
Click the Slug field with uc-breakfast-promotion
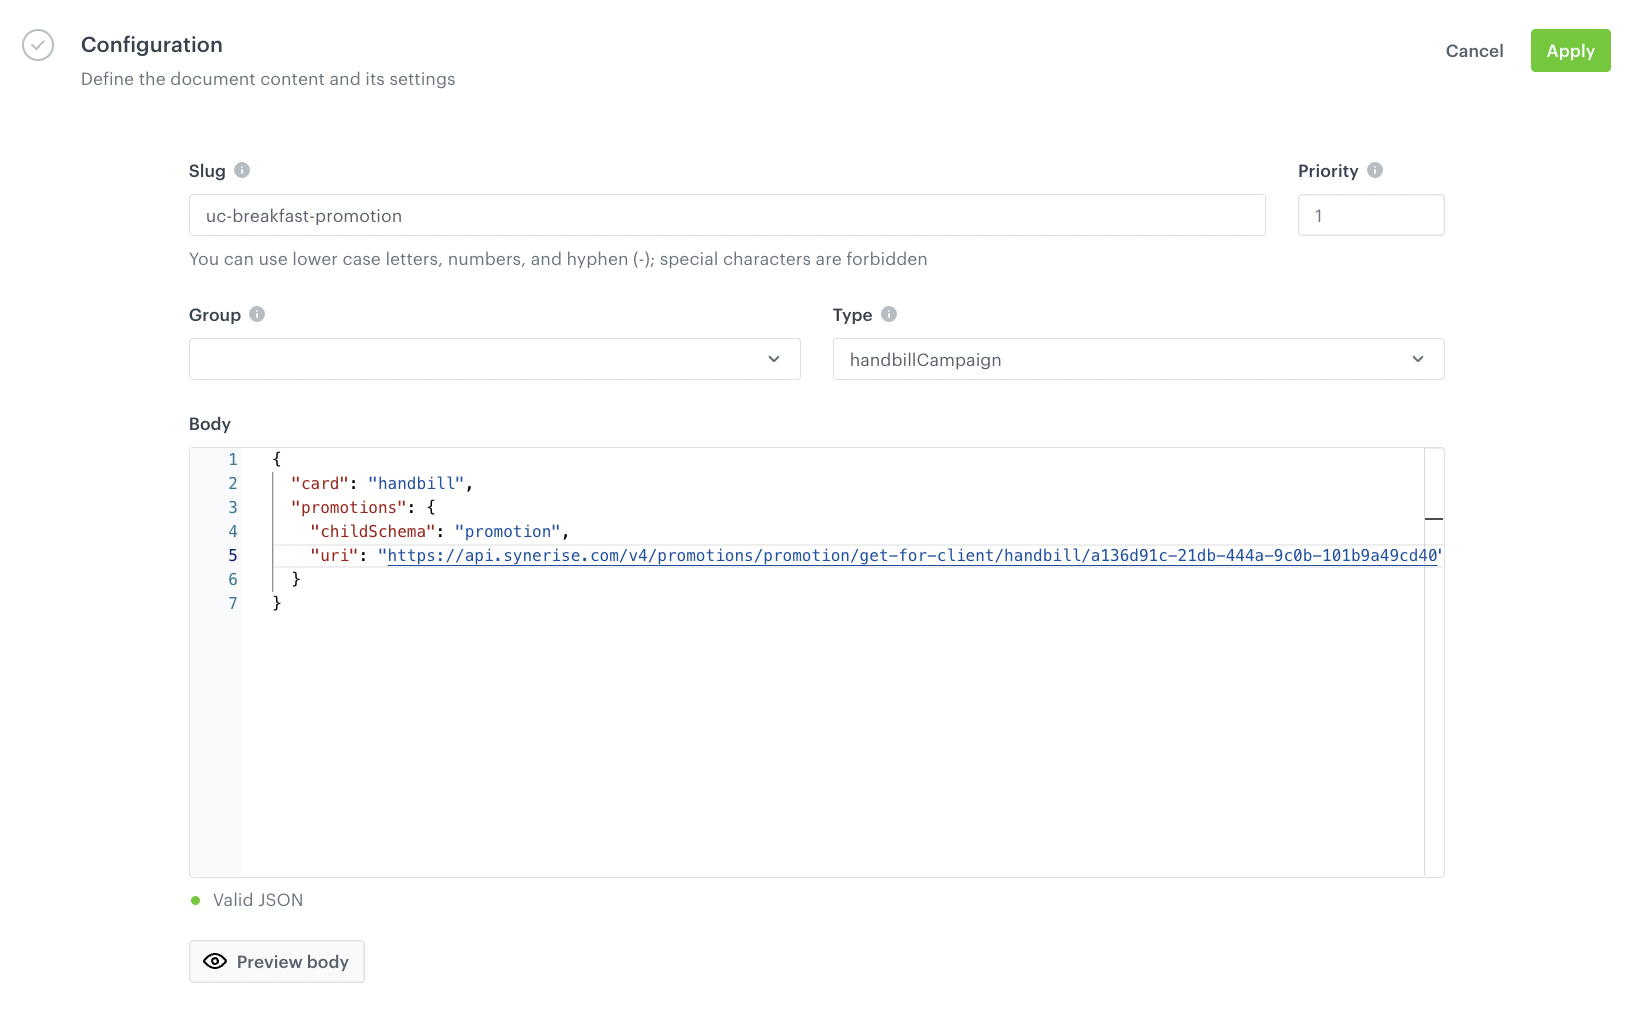coord(726,215)
